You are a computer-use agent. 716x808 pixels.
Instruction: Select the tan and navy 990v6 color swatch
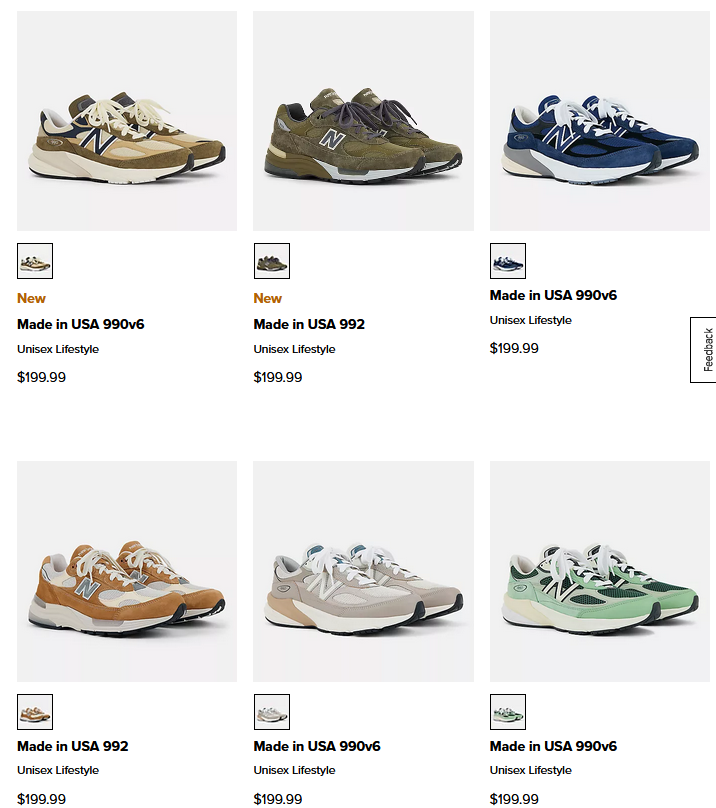[x=35, y=261]
